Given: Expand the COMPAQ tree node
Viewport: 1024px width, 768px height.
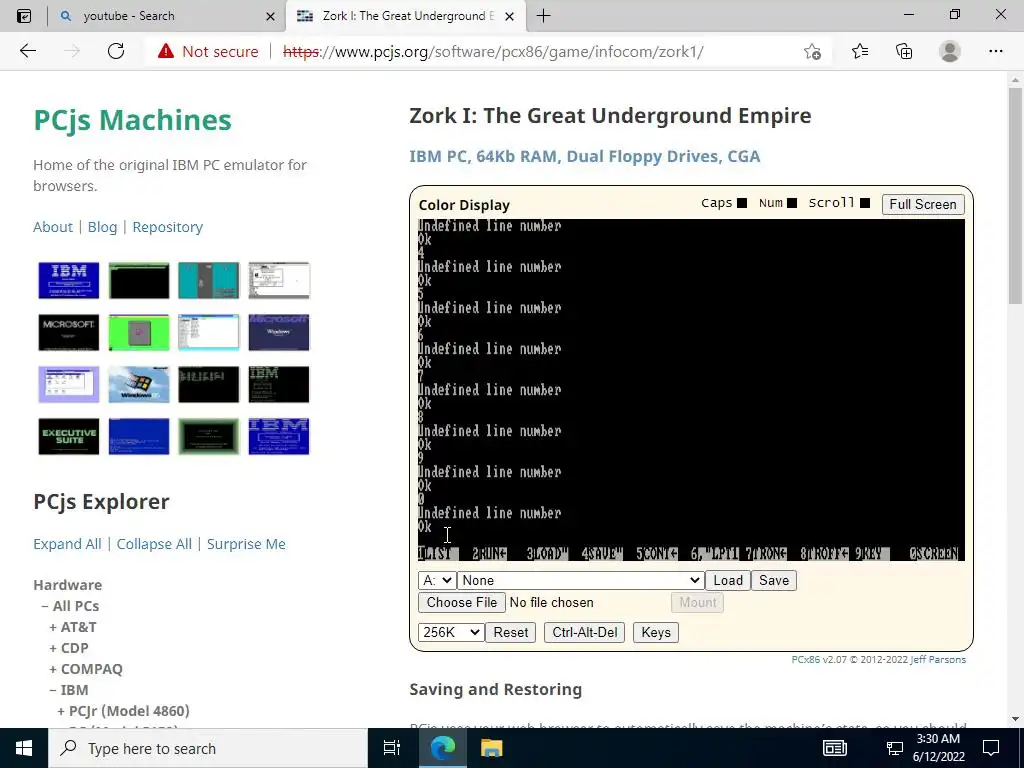Looking at the screenshot, I should tap(86, 669).
